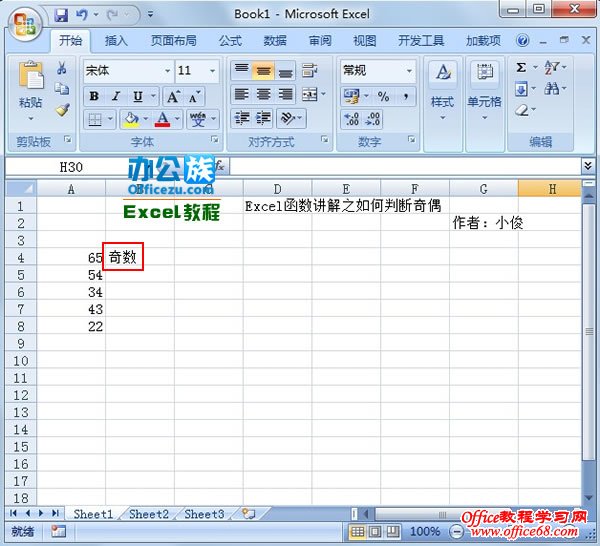This screenshot has height=546, width=600.
Task: Save the workbook from Quick Access Toolbar
Action: [61, 15]
